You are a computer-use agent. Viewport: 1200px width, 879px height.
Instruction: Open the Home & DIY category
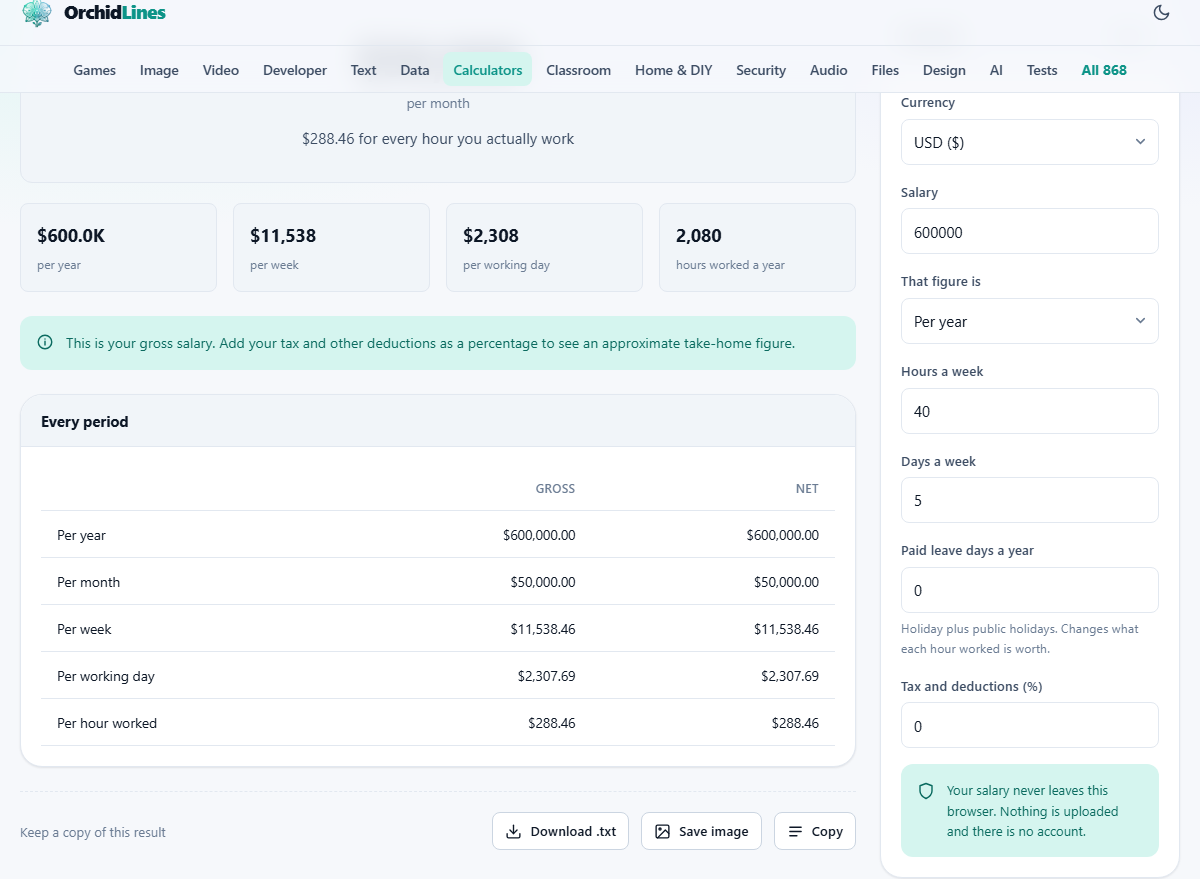[x=674, y=70]
